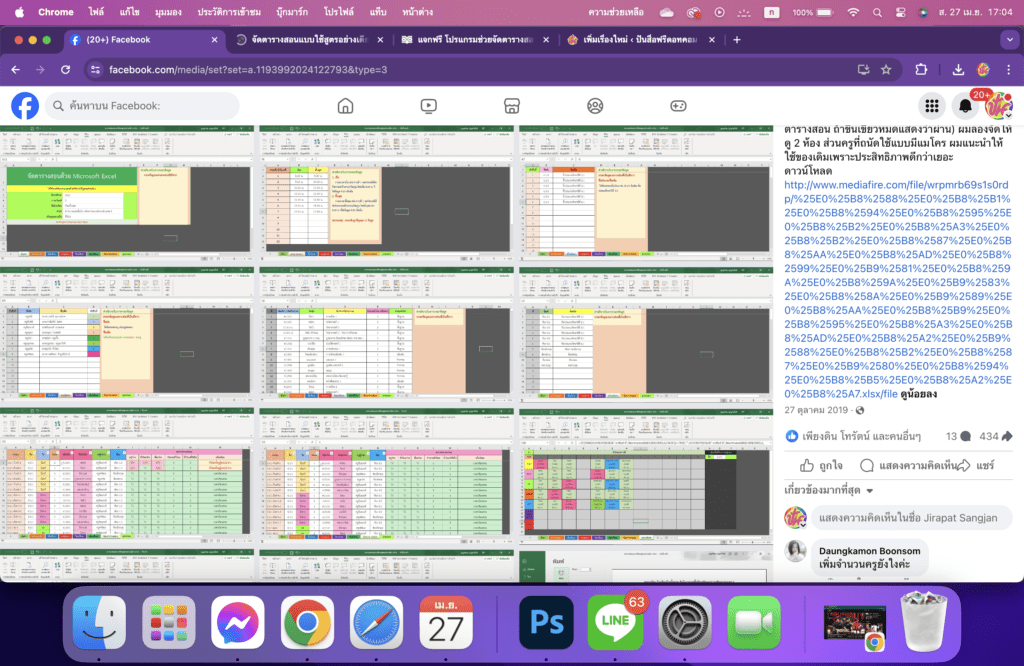Open Chrome extensions puzzle icon
This screenshot has height=666, width=1024.
pos(921,69)
